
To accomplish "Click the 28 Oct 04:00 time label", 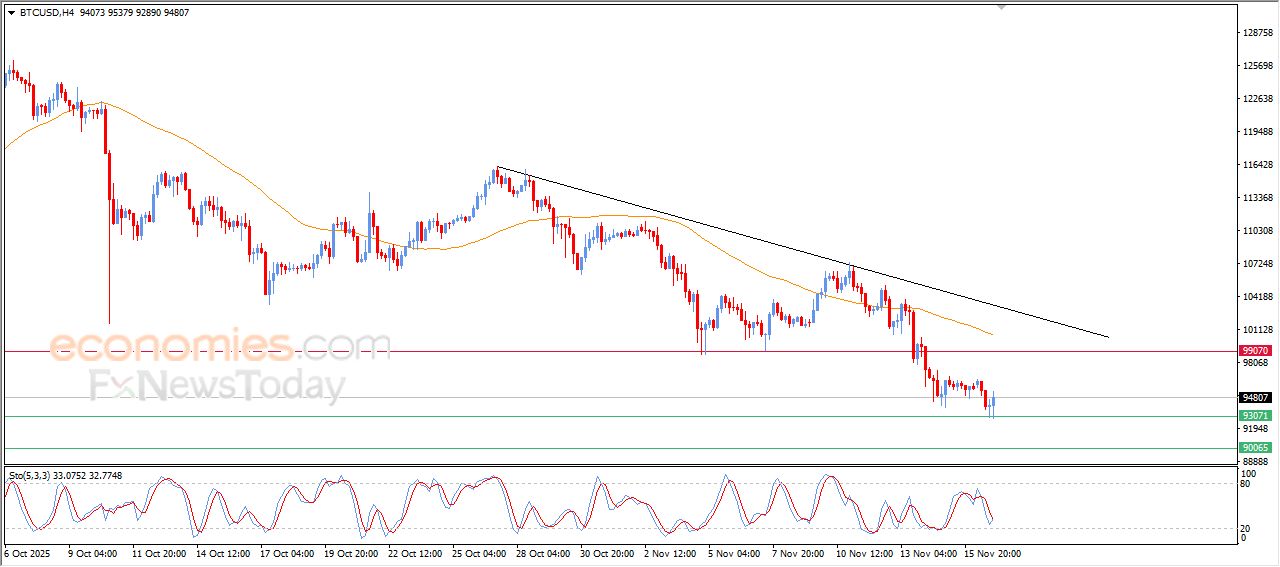I will [x=544, y=553].
